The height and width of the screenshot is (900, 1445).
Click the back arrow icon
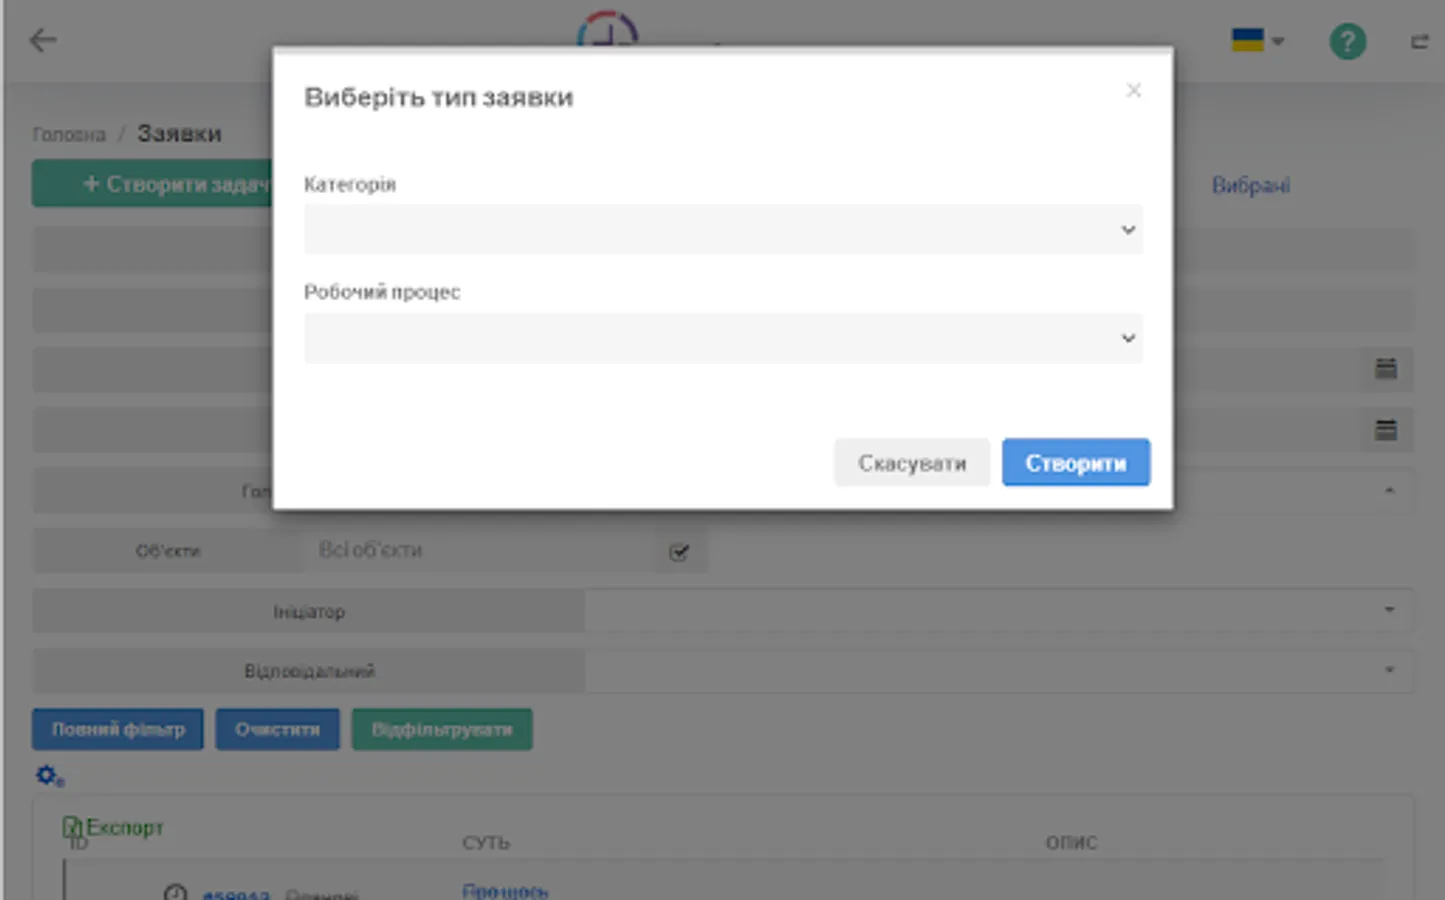43,40
